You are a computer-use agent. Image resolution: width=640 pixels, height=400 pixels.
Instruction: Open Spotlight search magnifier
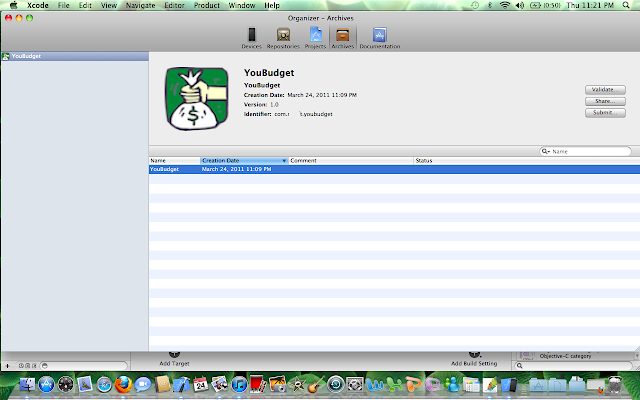(x=626, y=5)
